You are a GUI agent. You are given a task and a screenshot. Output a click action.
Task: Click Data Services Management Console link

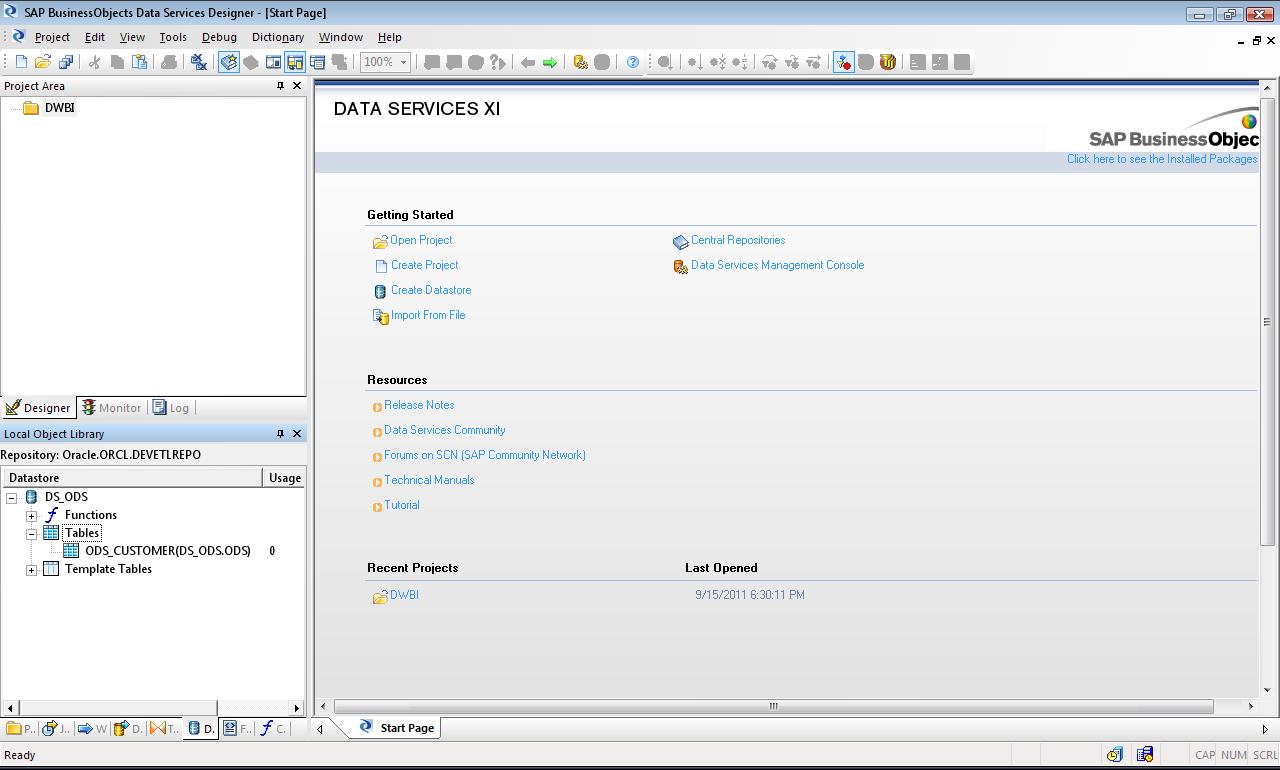tap(777, 265)
